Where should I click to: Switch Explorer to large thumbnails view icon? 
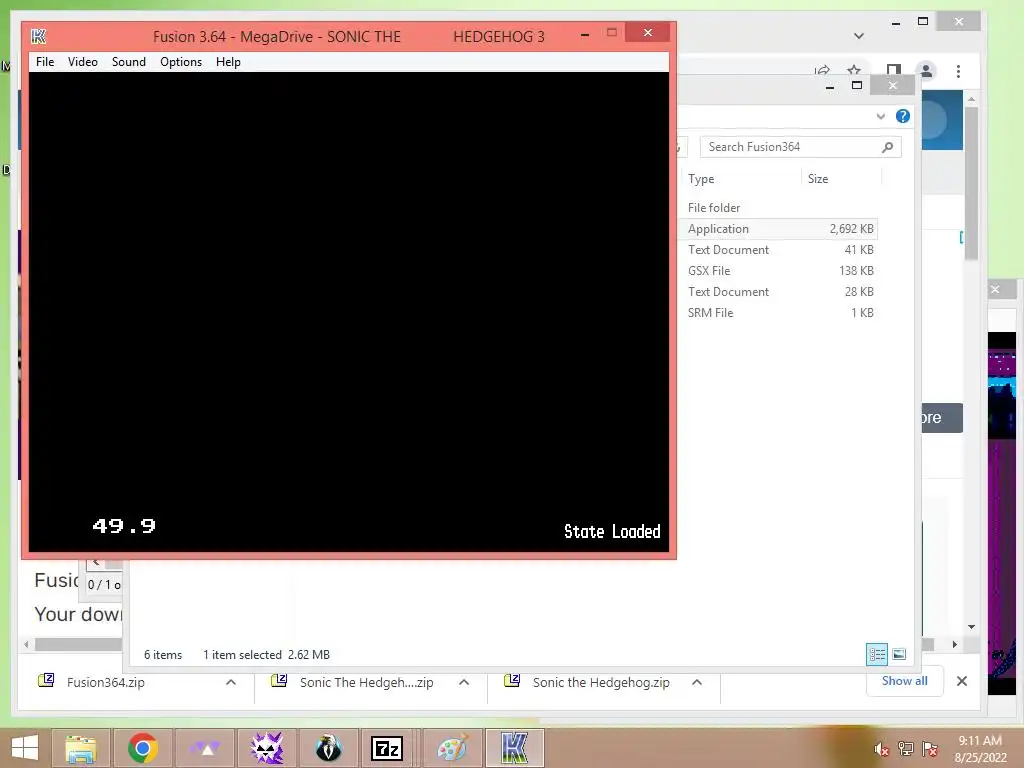[x=899, y=654]
